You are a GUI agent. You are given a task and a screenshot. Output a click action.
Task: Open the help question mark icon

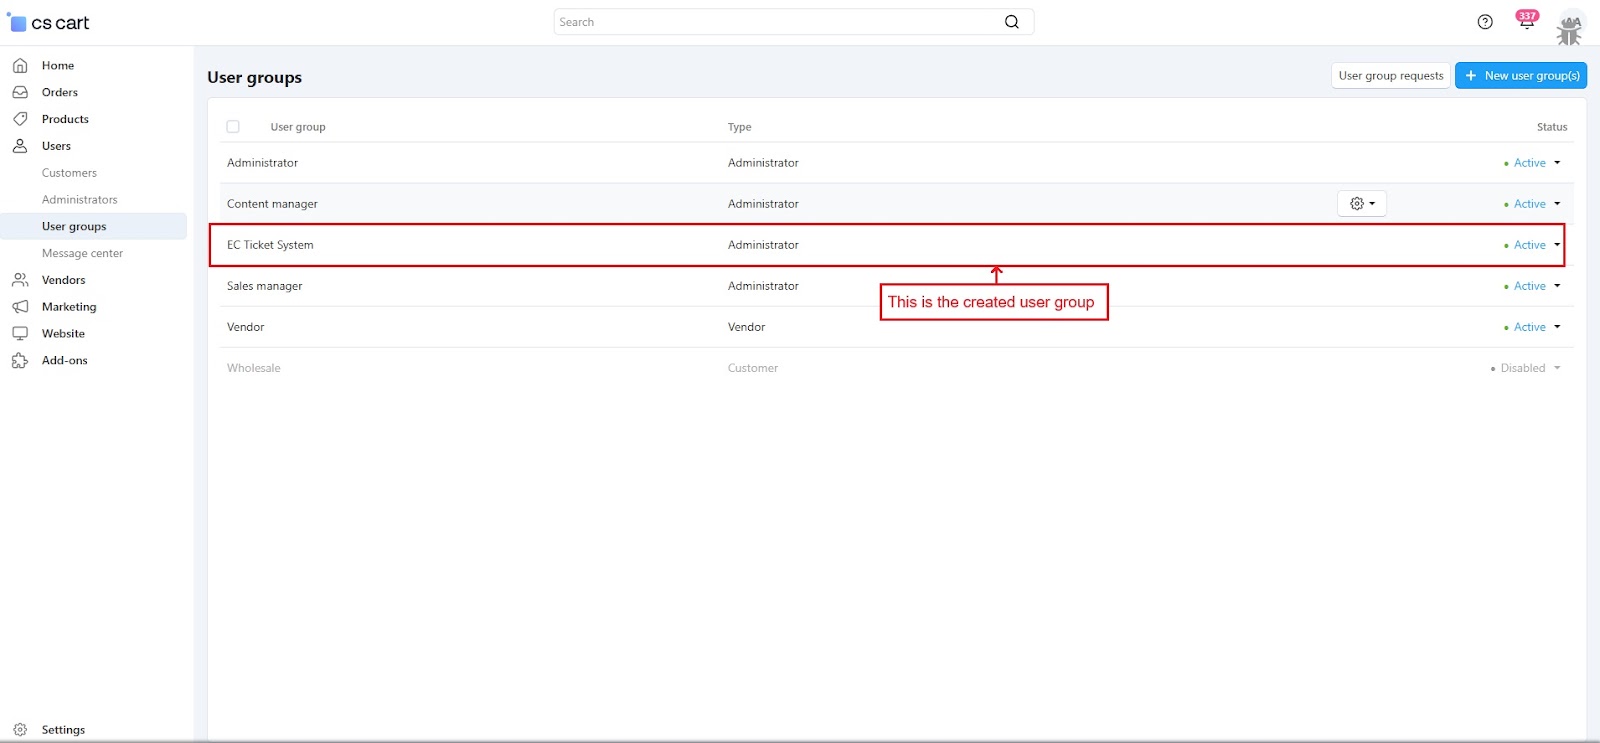coord(1485,22)
